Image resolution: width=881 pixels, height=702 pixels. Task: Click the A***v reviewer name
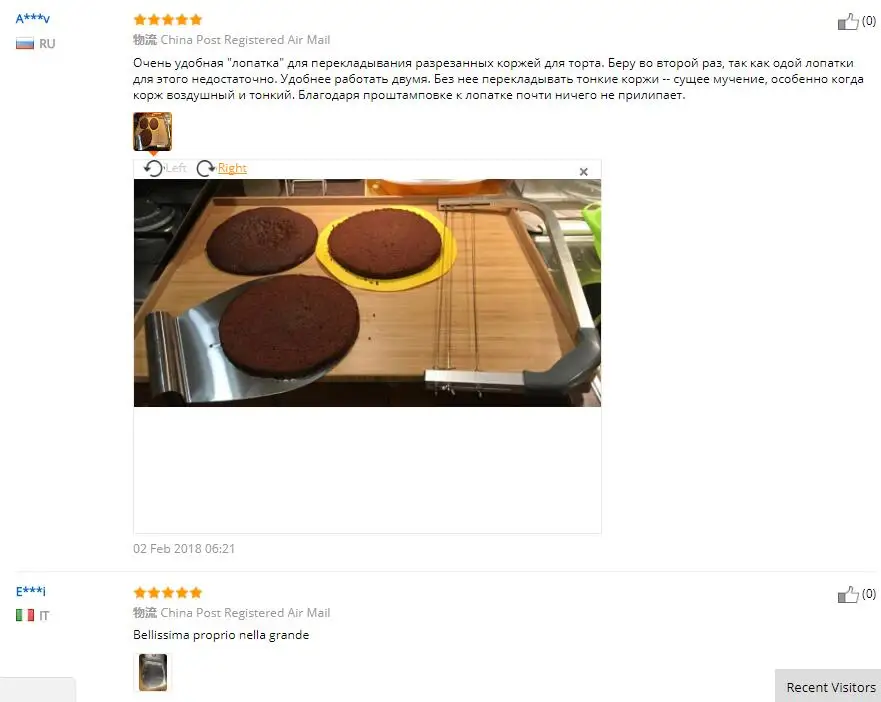[33, 19]
